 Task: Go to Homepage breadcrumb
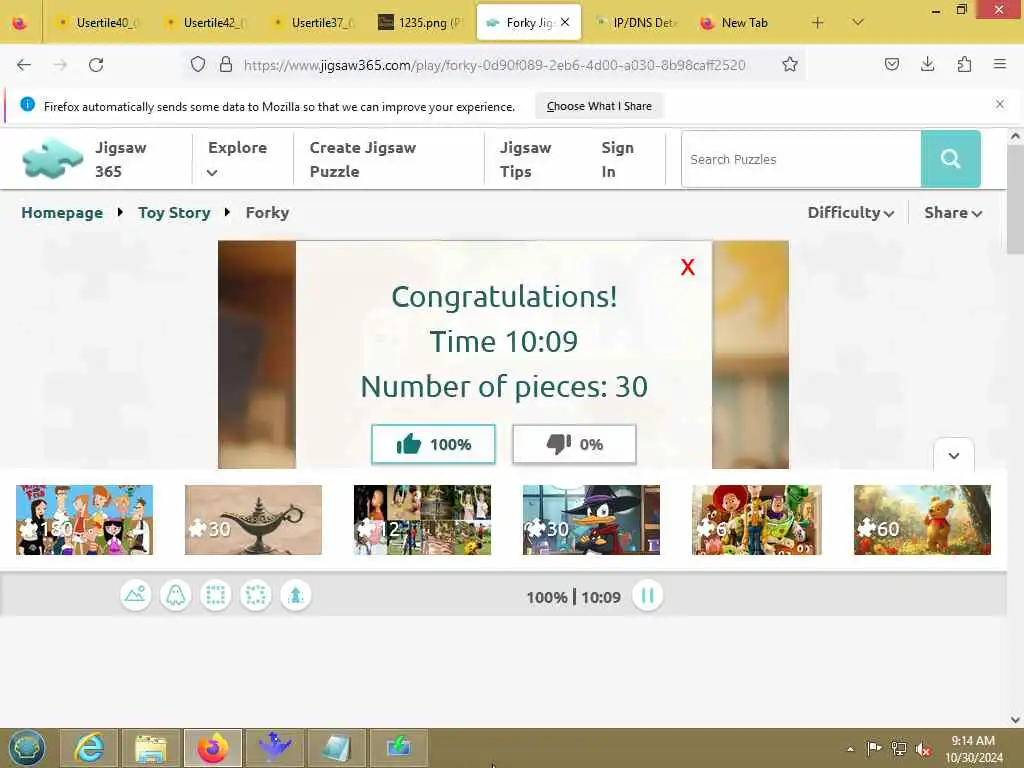click(62, 213)
